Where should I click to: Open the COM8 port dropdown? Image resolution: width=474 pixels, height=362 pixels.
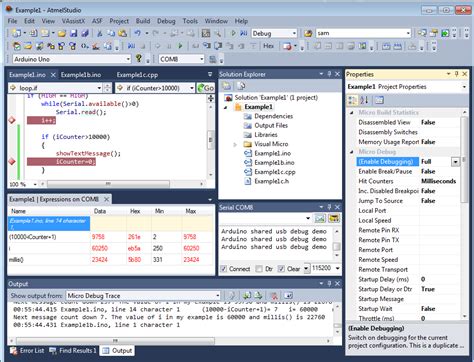181,59
